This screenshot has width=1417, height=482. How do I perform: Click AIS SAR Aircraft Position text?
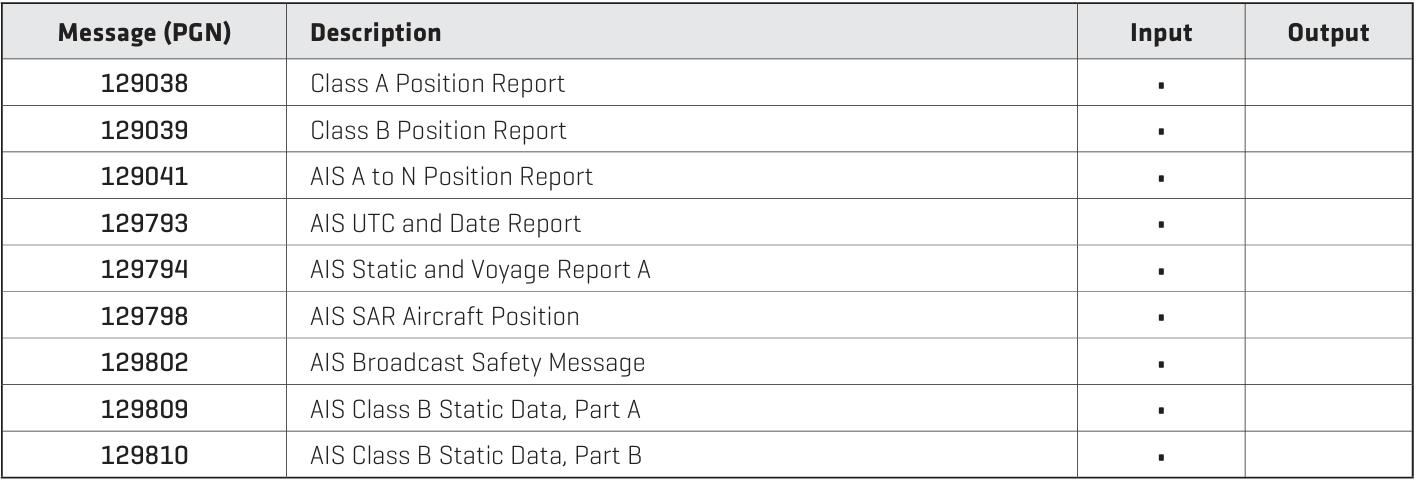coord(445,317)
